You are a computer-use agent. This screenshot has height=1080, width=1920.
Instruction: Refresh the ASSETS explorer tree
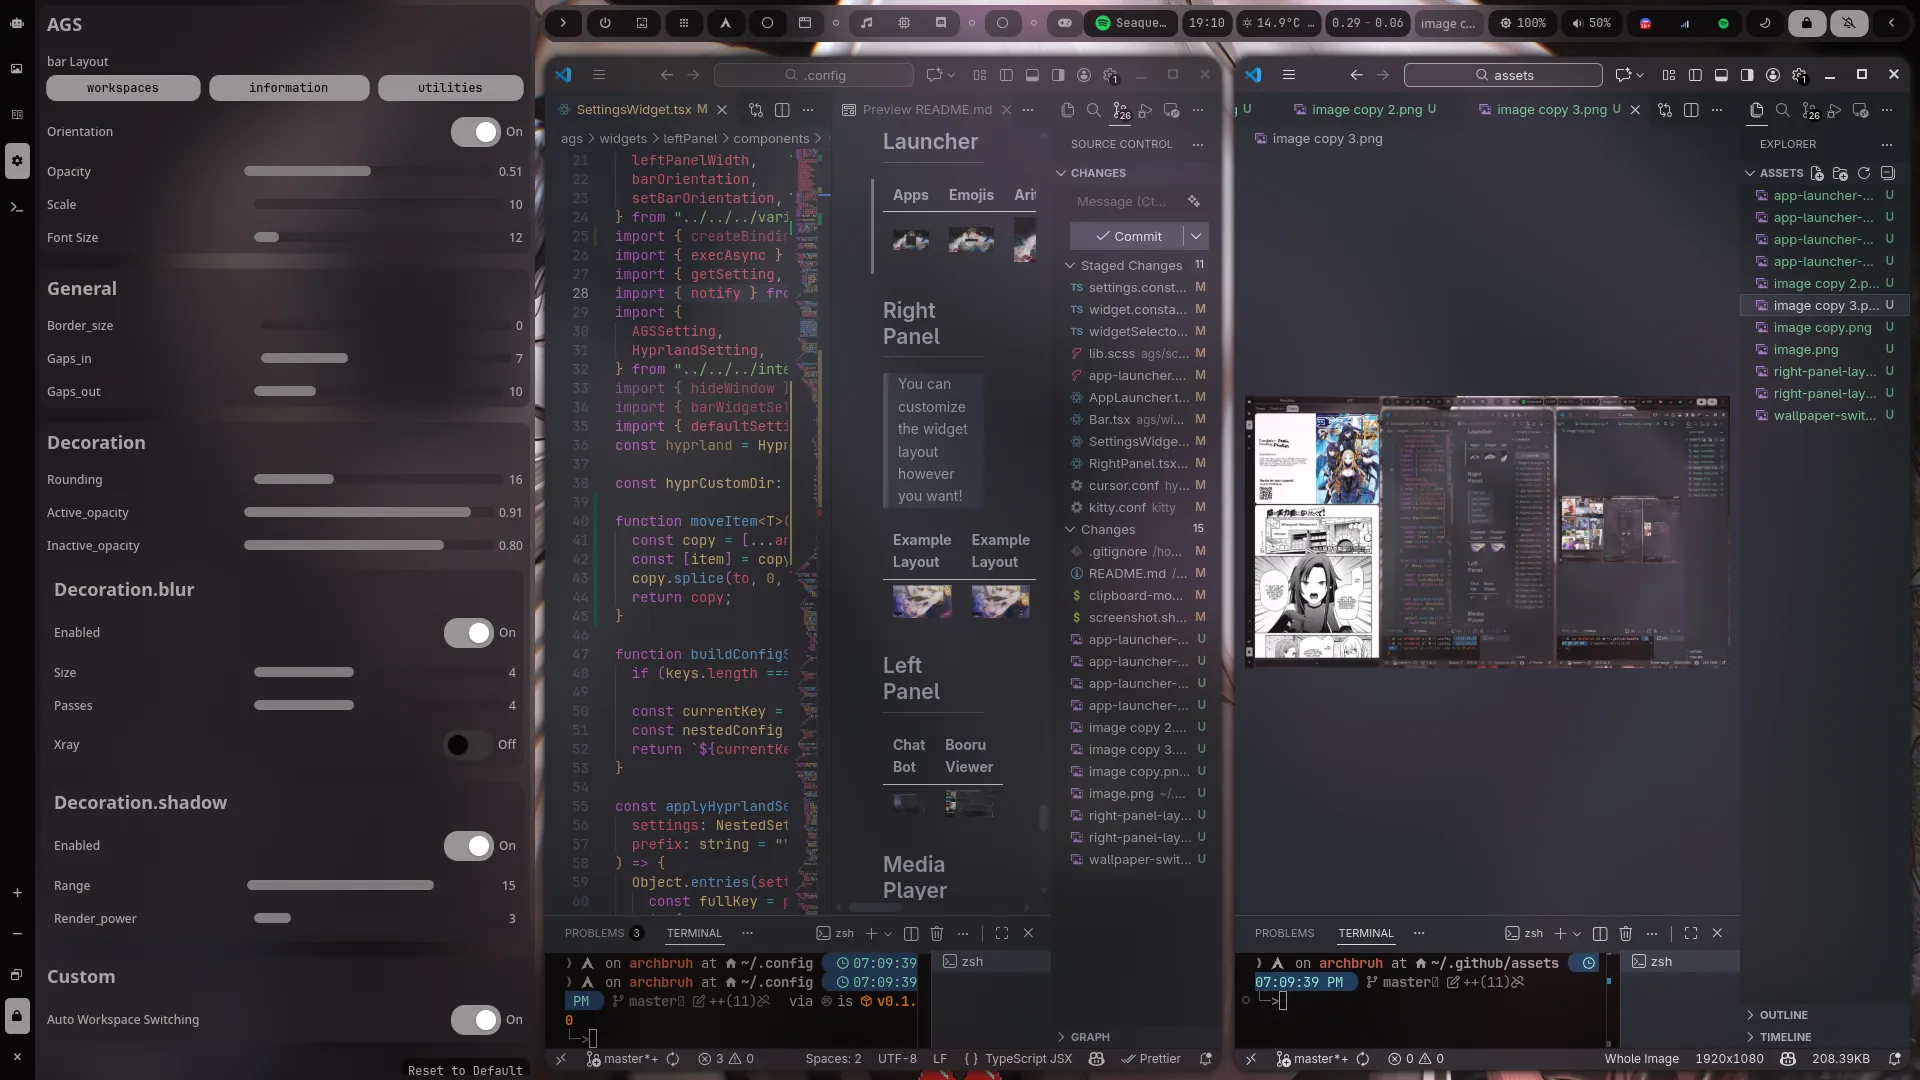pos(1864,173)
